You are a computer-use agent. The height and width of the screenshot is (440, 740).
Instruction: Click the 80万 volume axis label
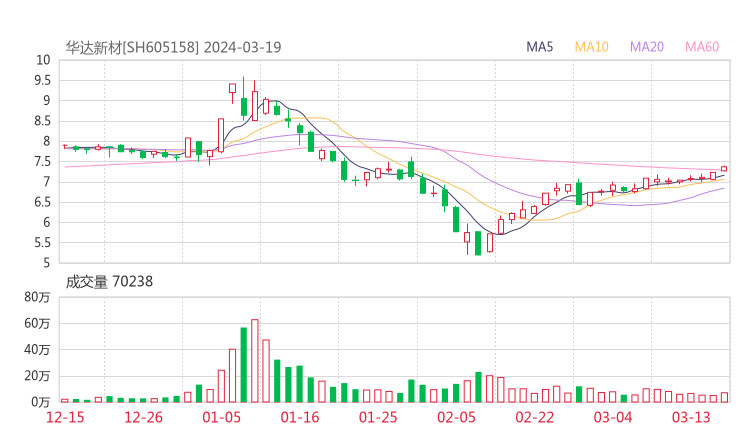[37, 297]
